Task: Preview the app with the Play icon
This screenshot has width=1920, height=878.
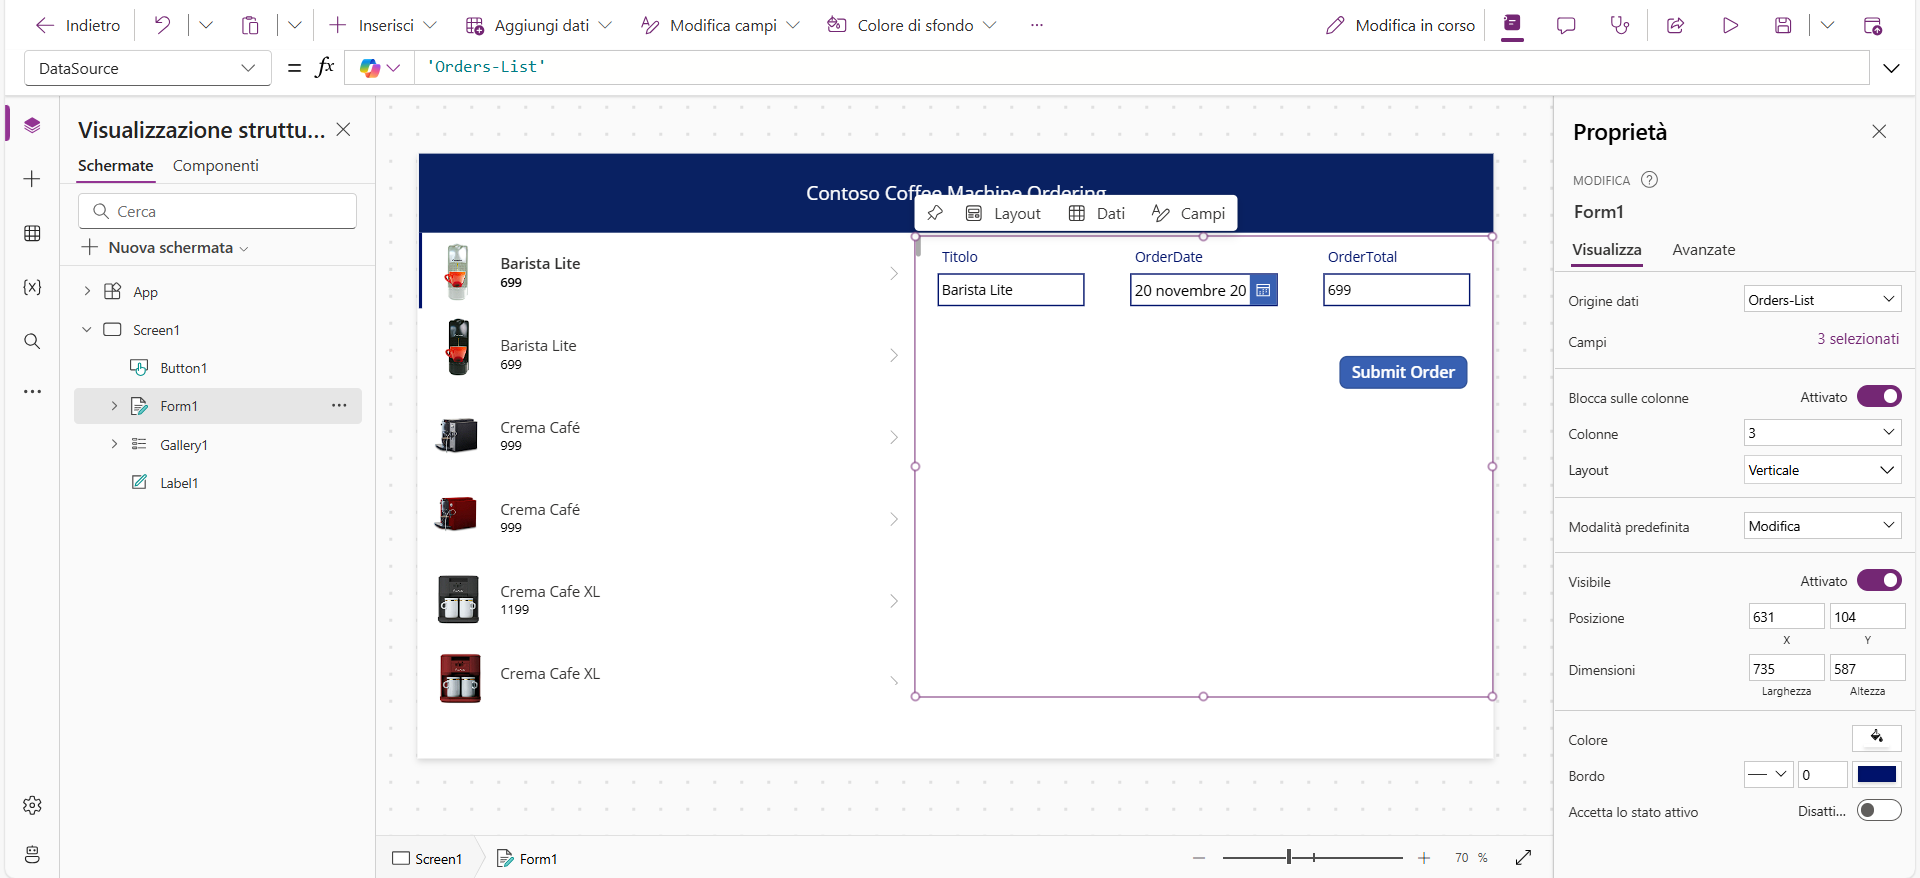Action: click(1730, 25)
